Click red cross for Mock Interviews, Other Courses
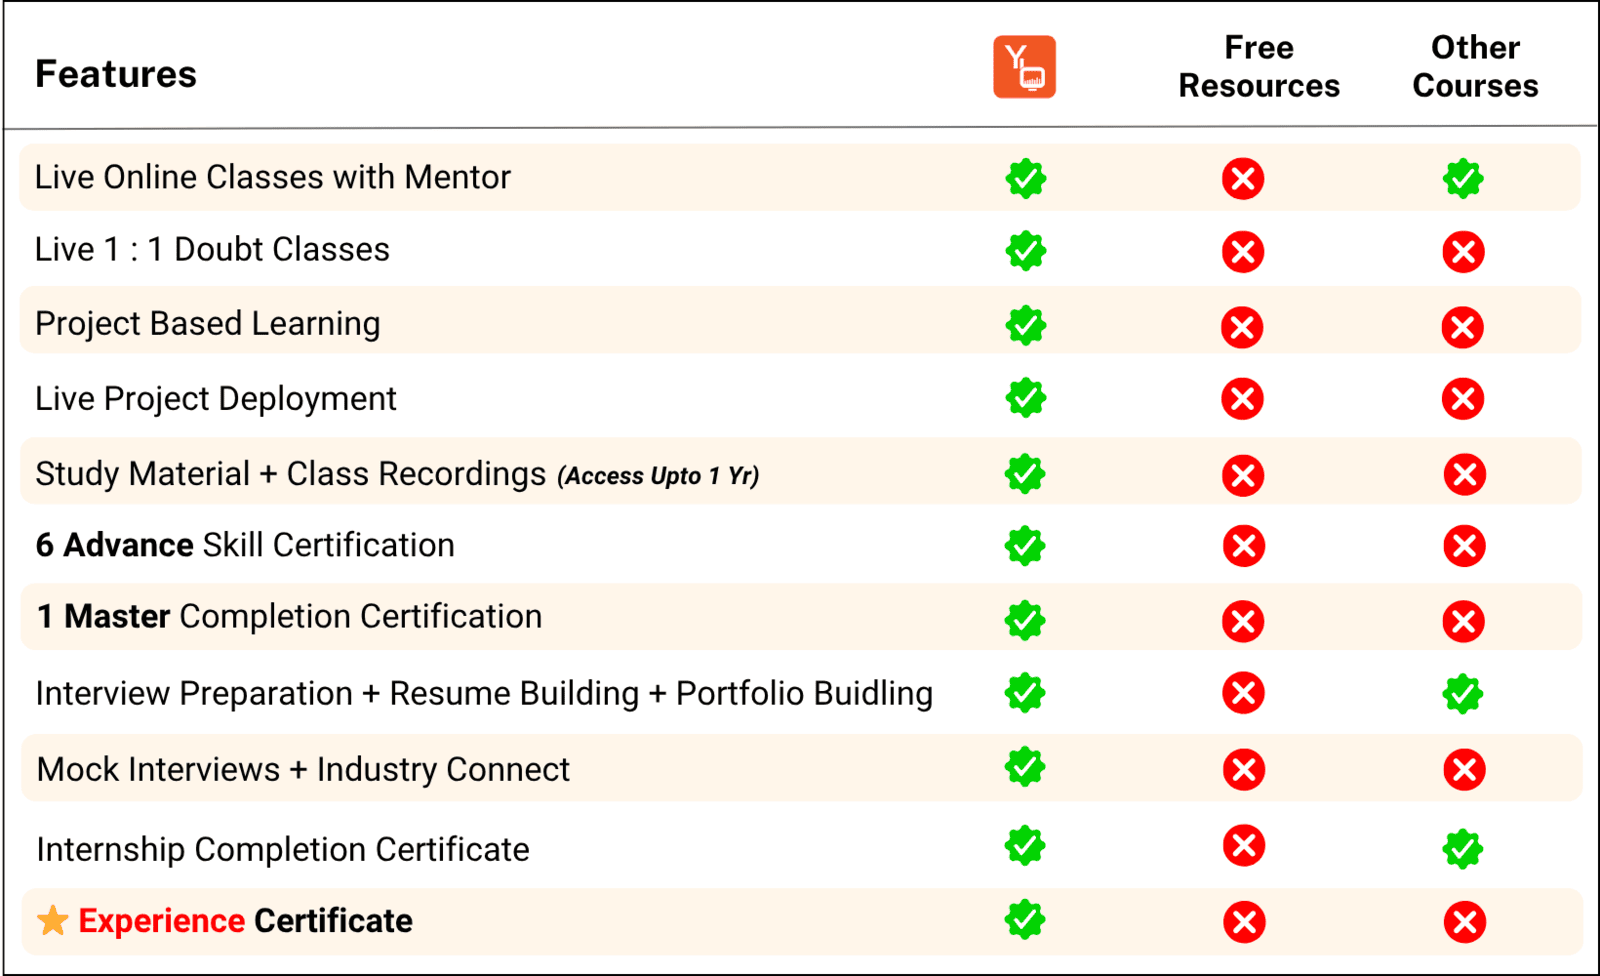This screenshot has width=1600, height=976. [x=1464, y=770]
